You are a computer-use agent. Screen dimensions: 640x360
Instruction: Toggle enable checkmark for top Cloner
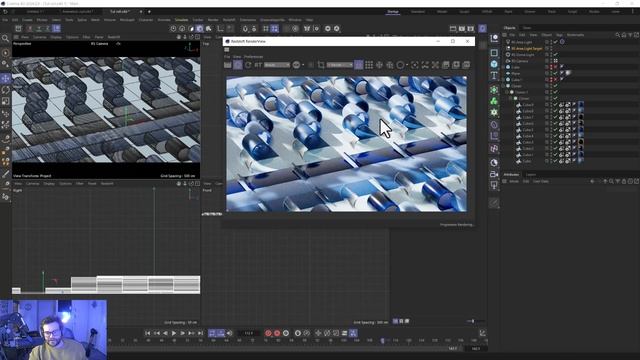tap(556, 86)
